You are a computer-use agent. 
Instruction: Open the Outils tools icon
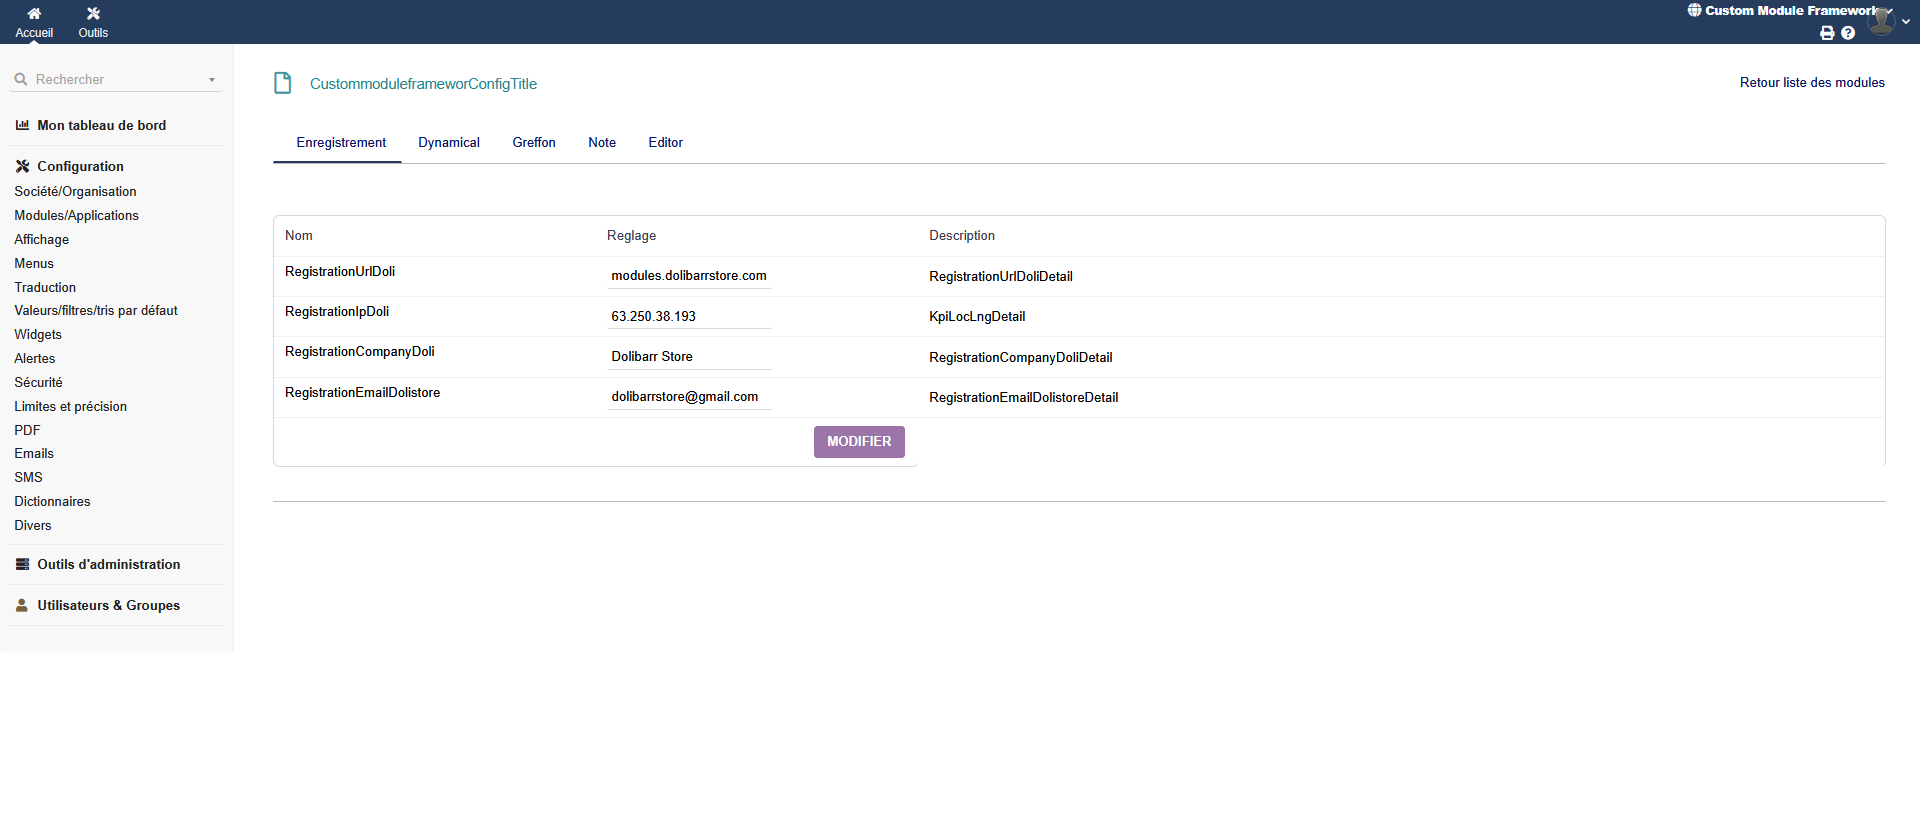93,14
